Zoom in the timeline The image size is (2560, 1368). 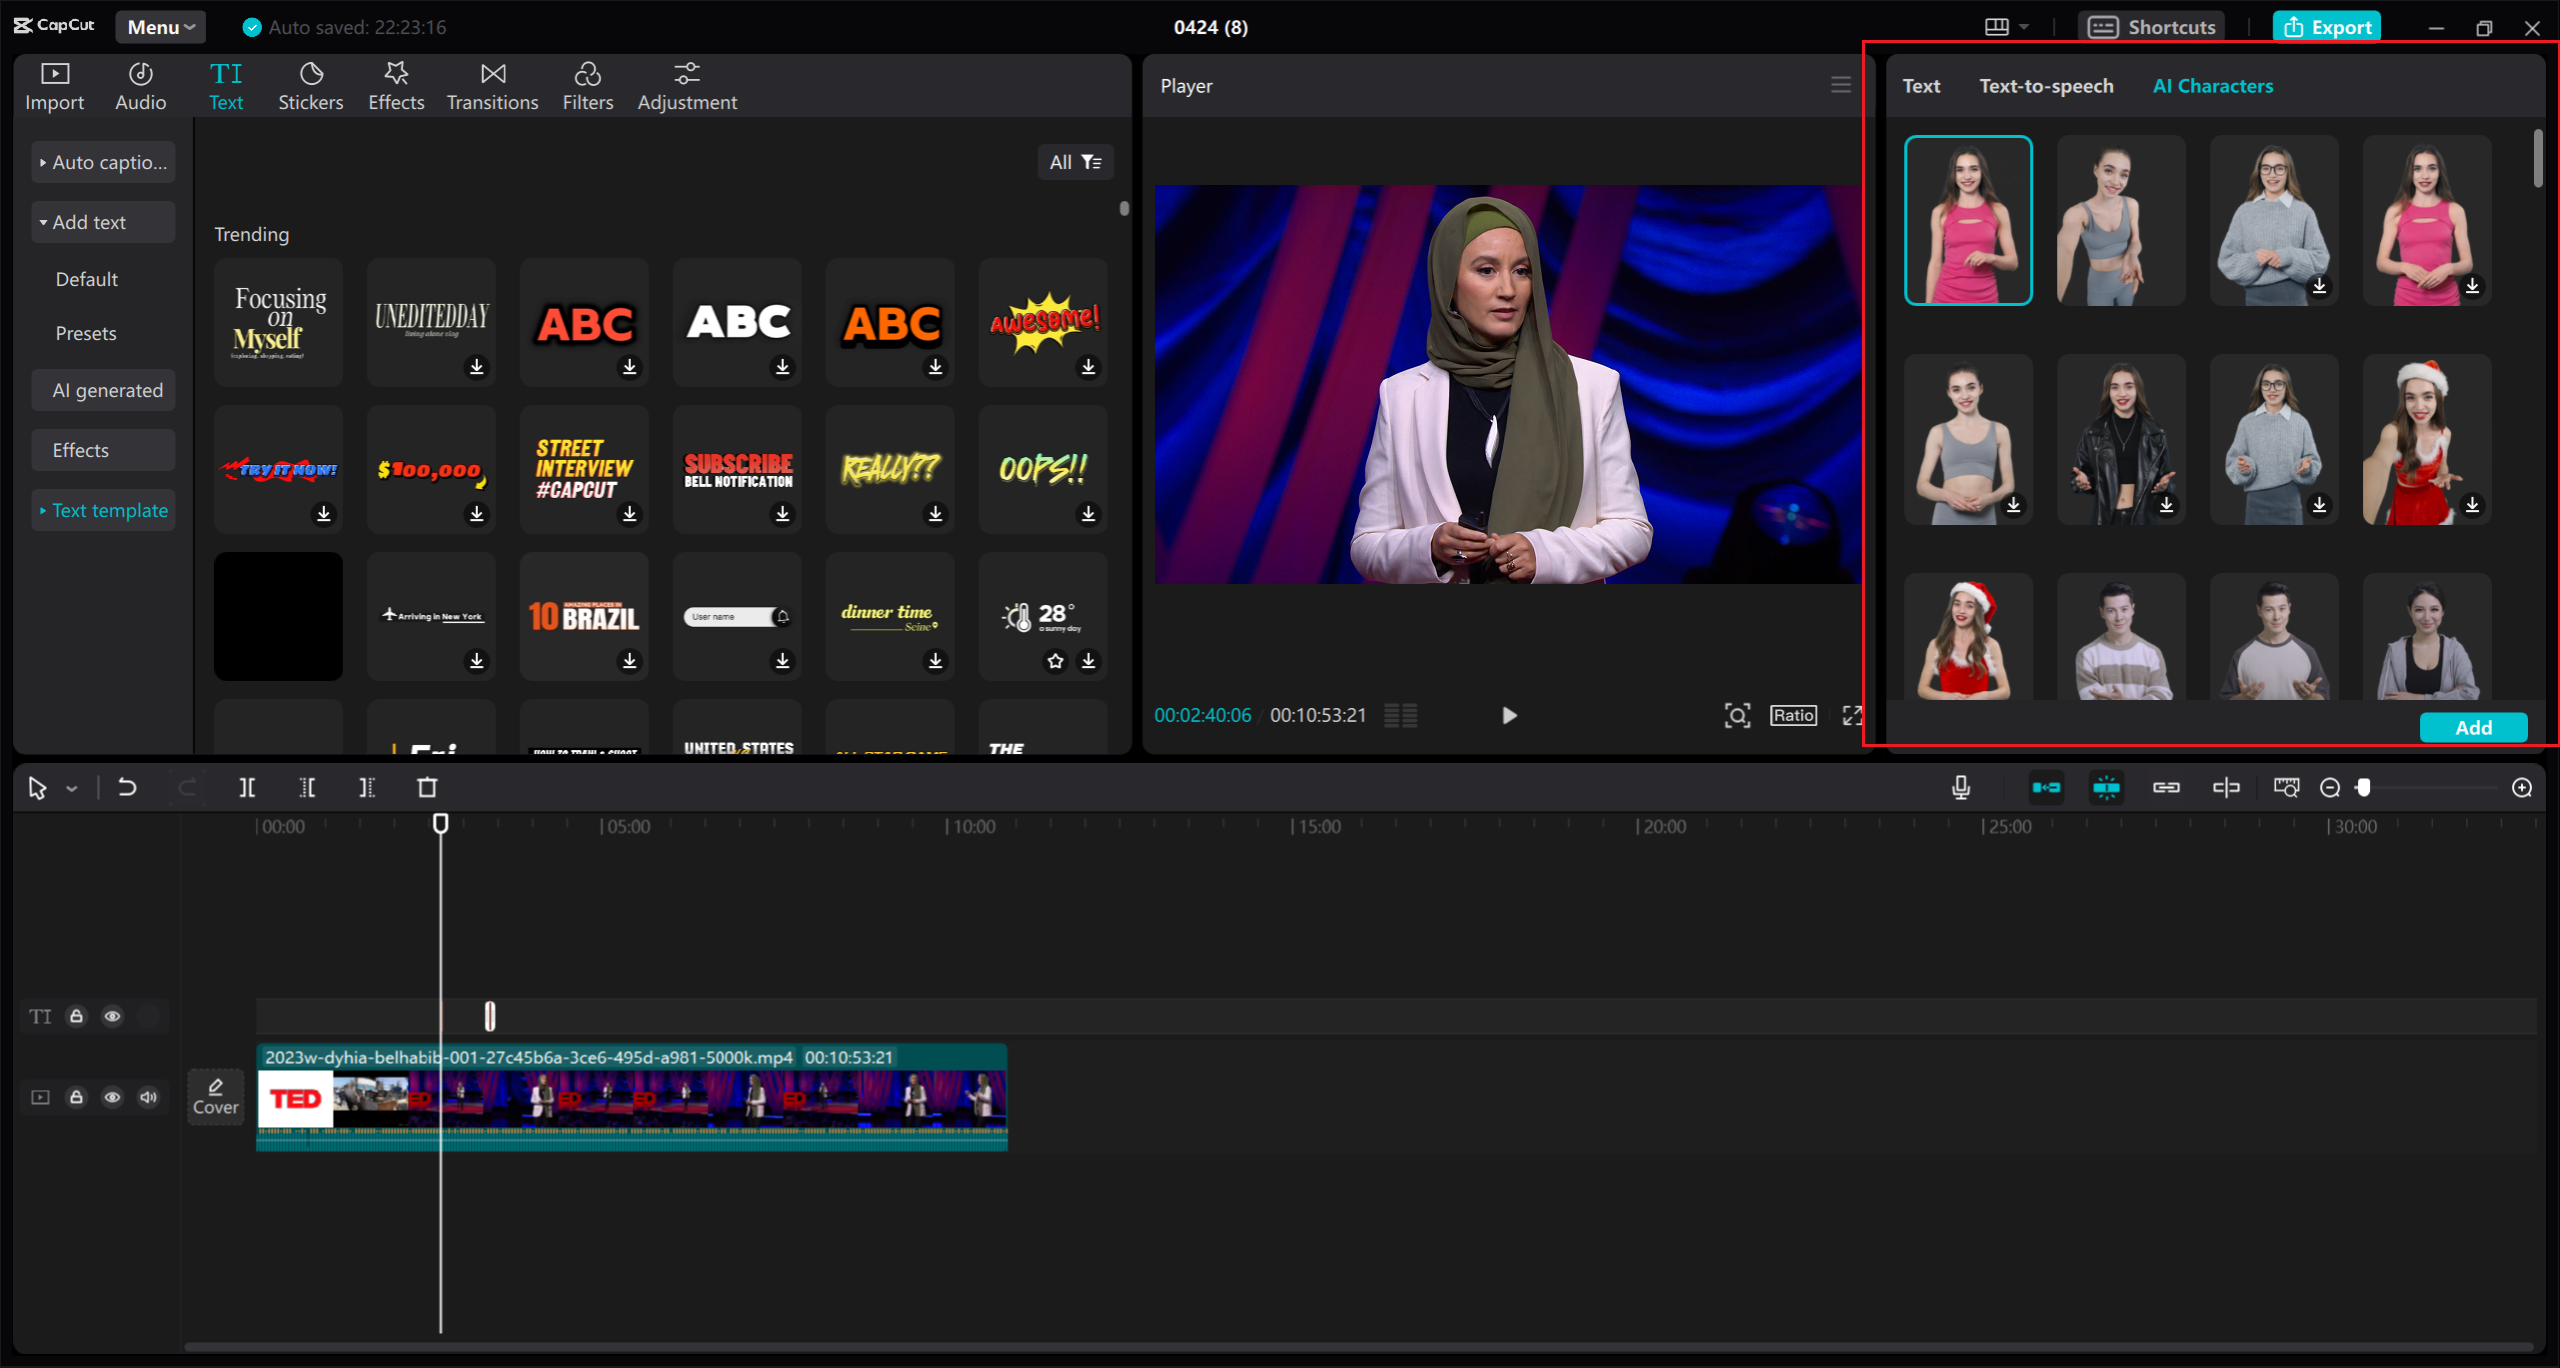click(2522, 788)
